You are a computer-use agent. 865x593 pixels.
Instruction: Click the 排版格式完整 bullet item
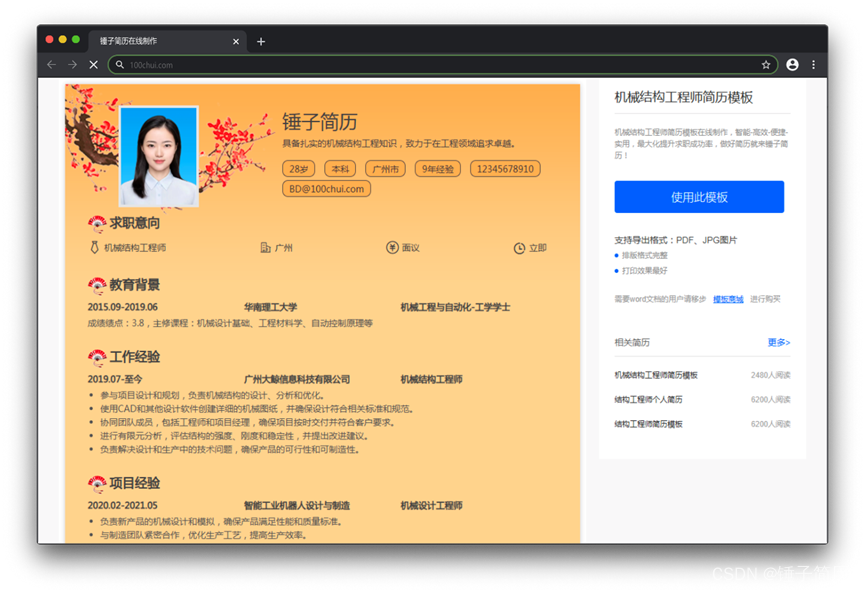pos(644,255)
